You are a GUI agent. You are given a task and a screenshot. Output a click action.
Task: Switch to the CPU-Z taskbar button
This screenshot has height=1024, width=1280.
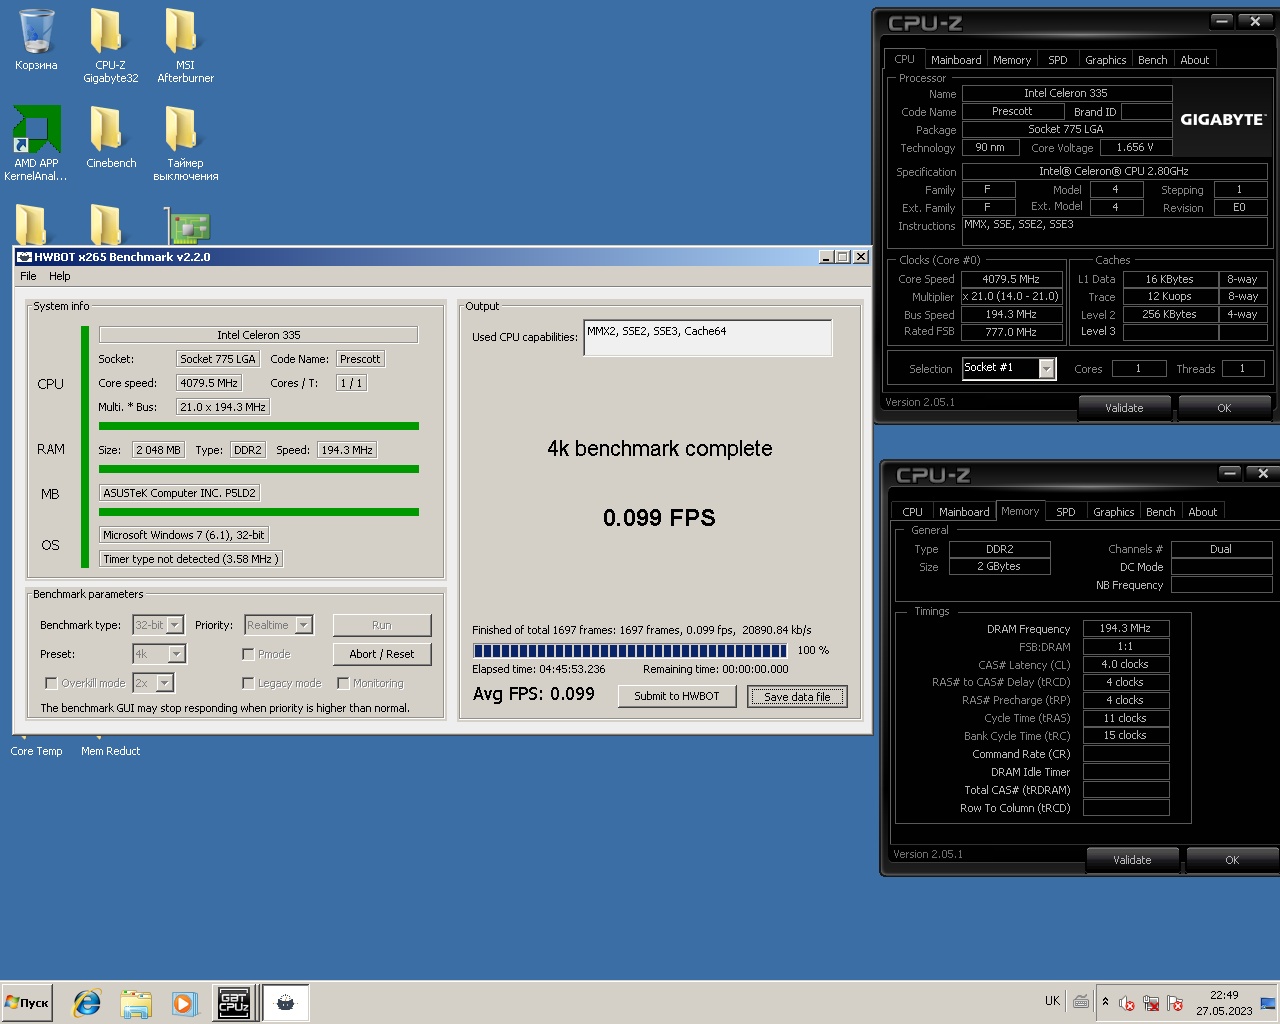click(234, 1003)
